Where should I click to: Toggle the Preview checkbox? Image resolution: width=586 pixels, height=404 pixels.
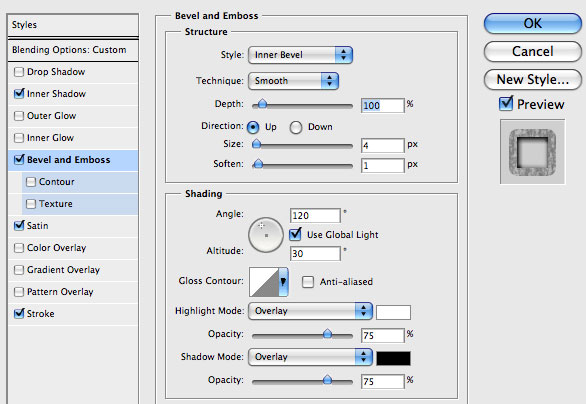click(506, 104)
